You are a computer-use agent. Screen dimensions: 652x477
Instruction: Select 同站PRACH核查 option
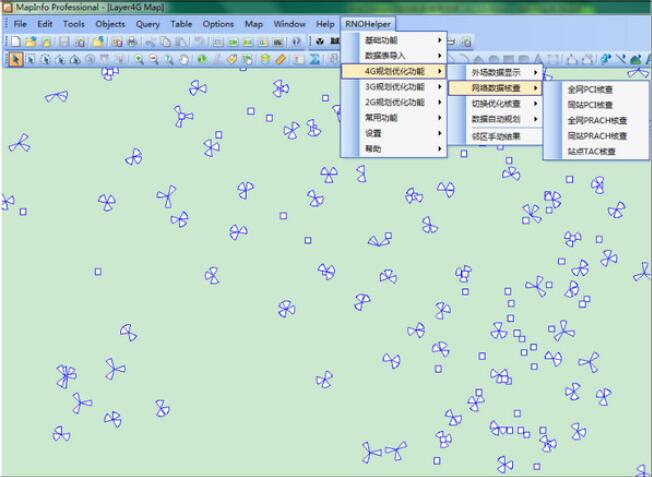(x=596, y=136)
